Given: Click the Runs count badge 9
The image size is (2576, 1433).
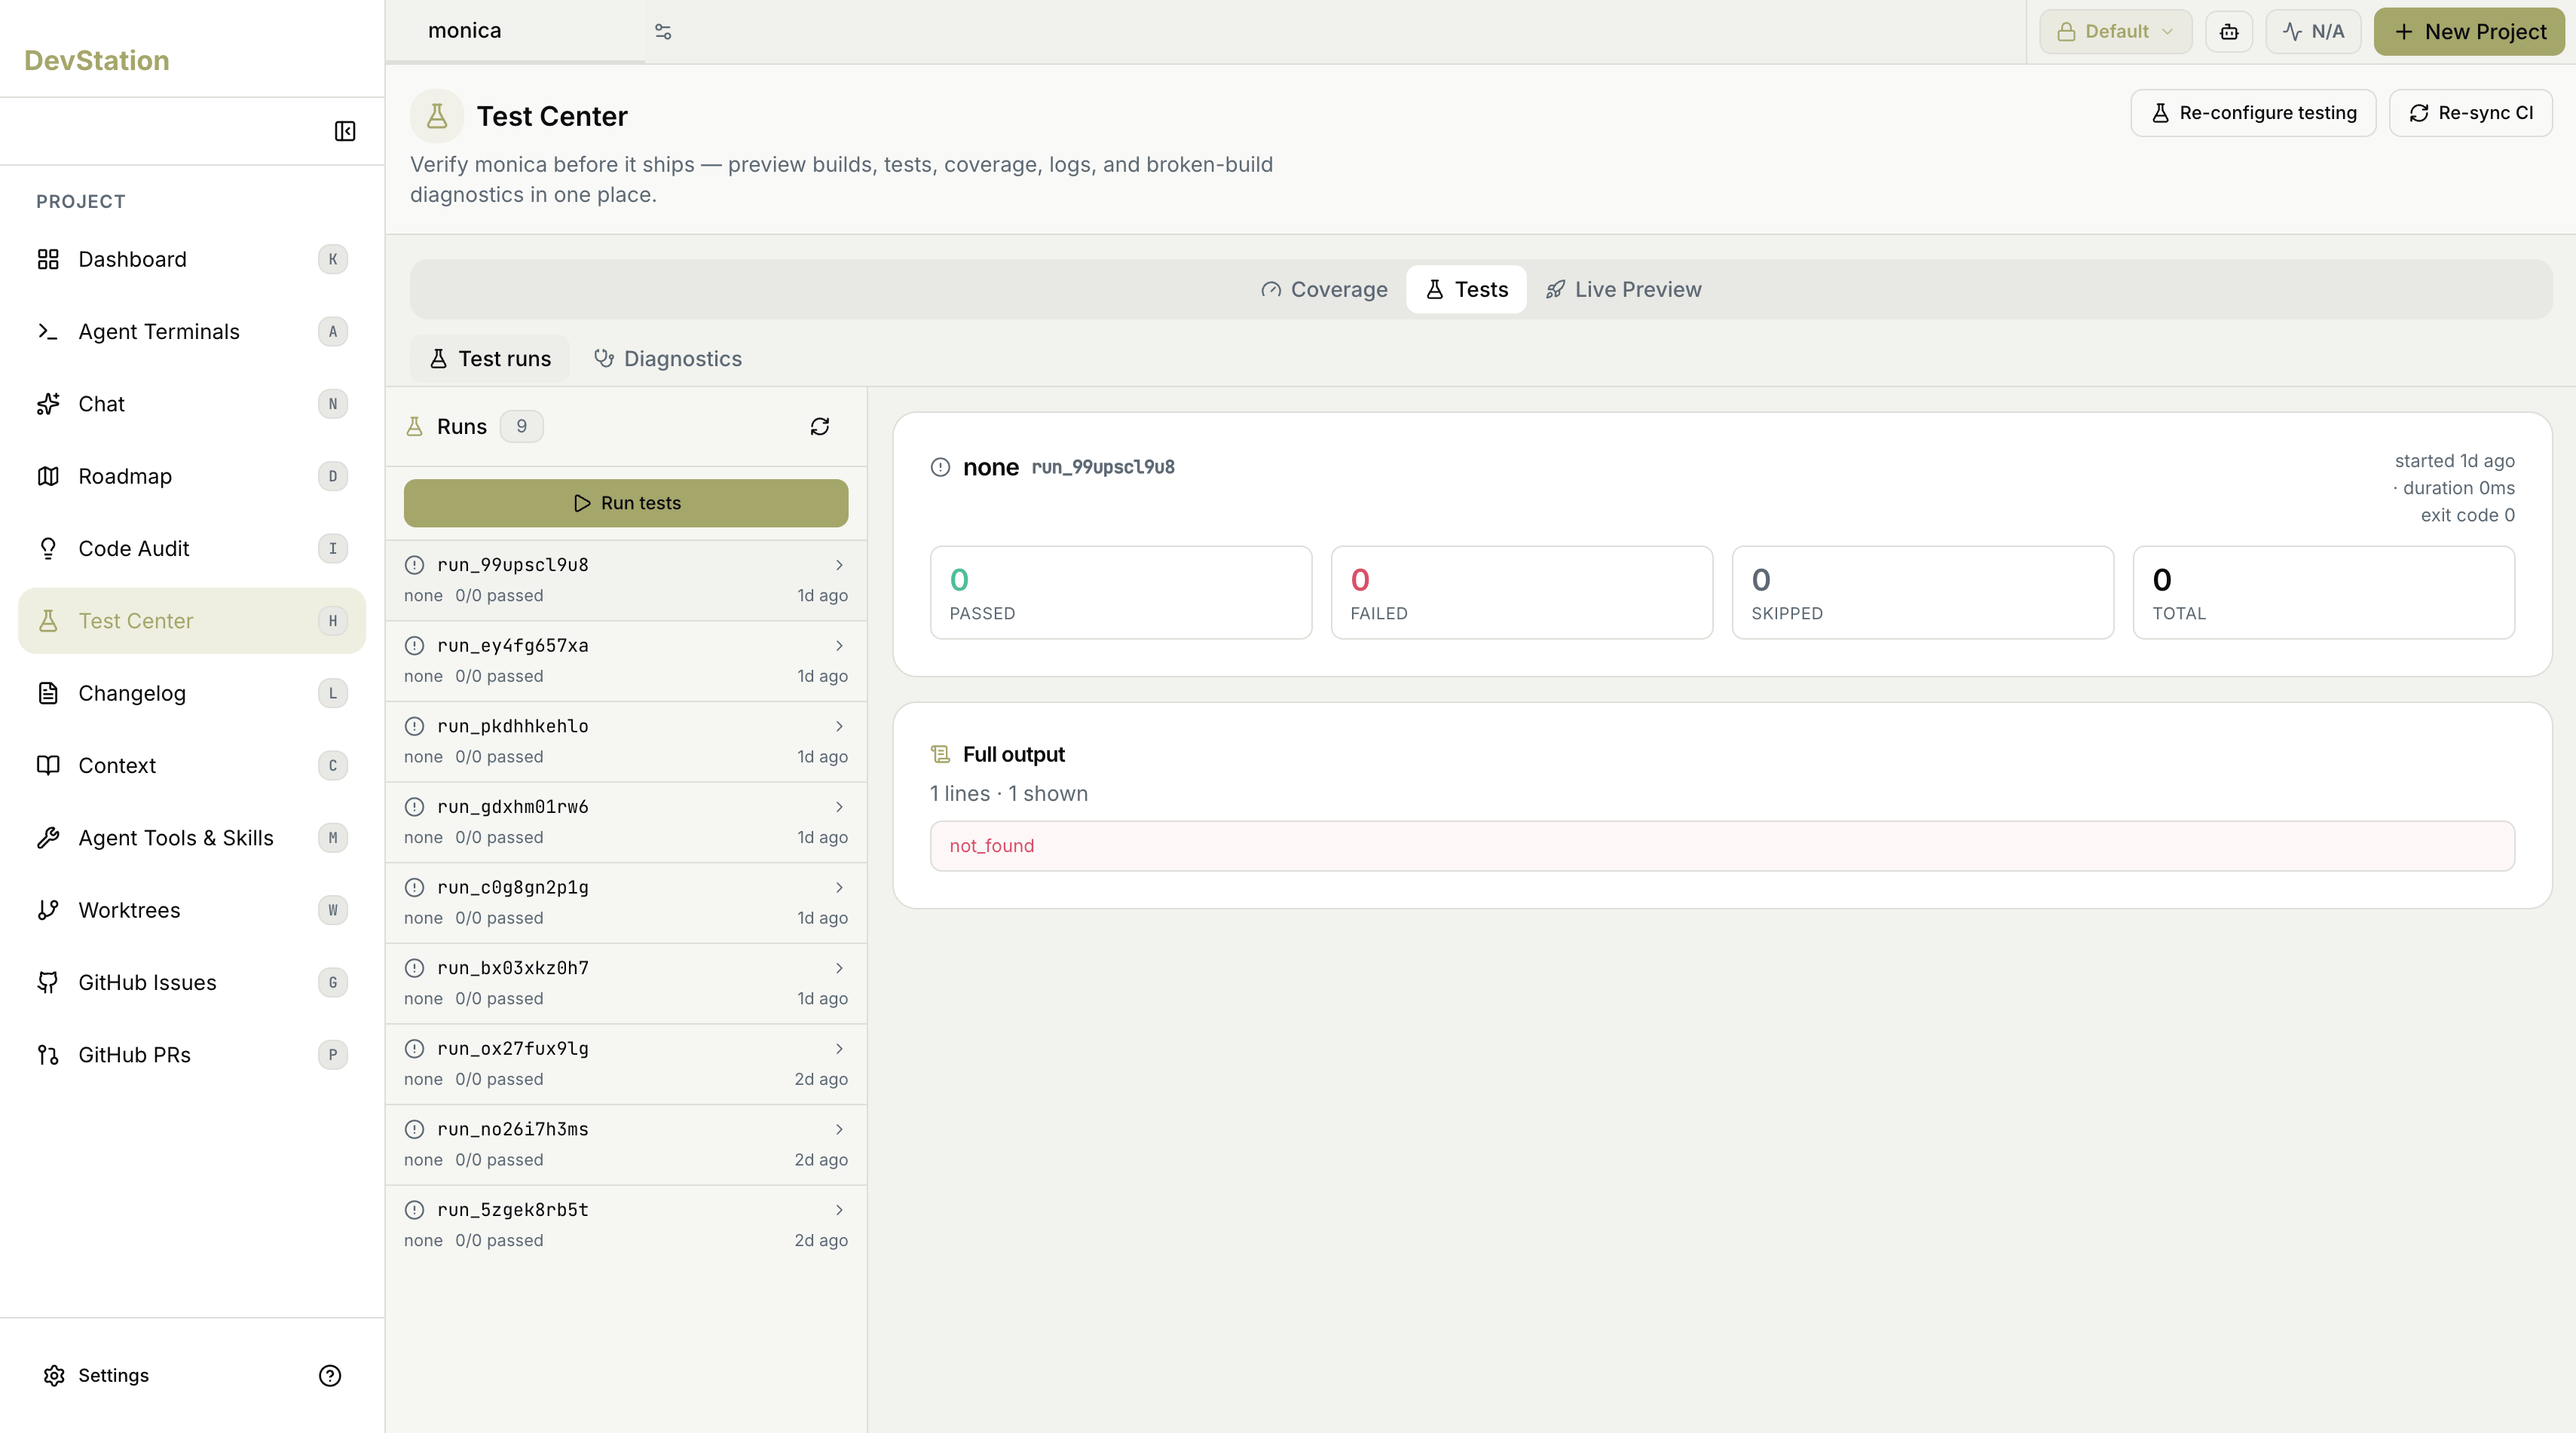Looking at the screenshot, I should coord(522,427).
